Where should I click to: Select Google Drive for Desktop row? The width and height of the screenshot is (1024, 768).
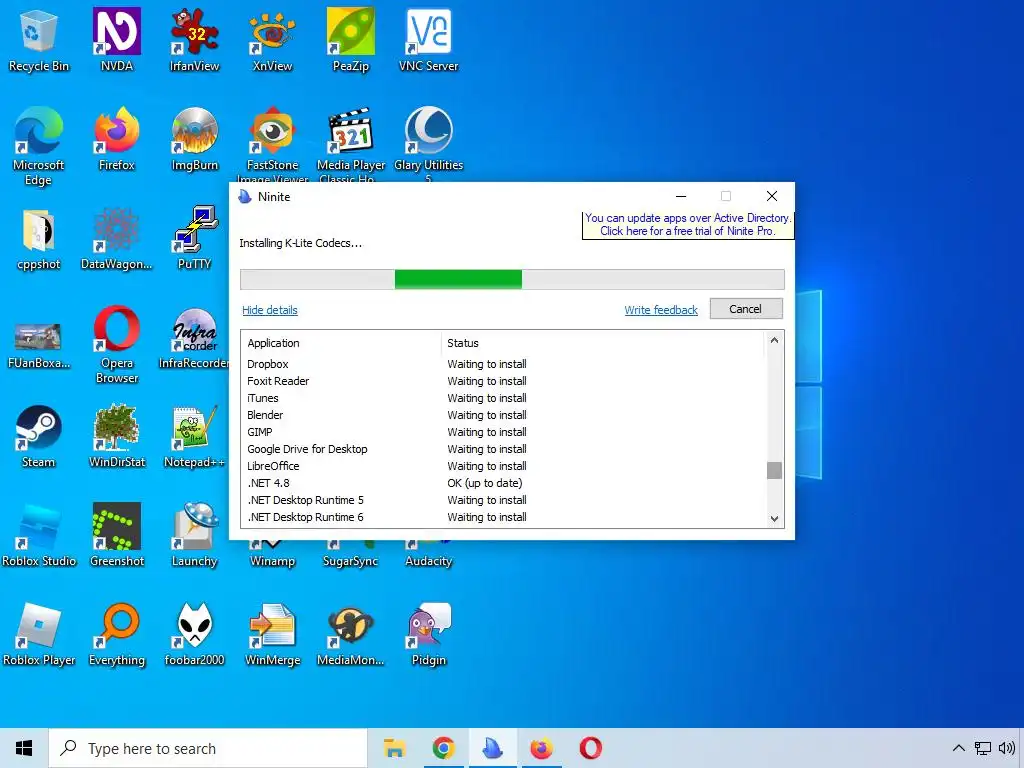coord(504,449)
